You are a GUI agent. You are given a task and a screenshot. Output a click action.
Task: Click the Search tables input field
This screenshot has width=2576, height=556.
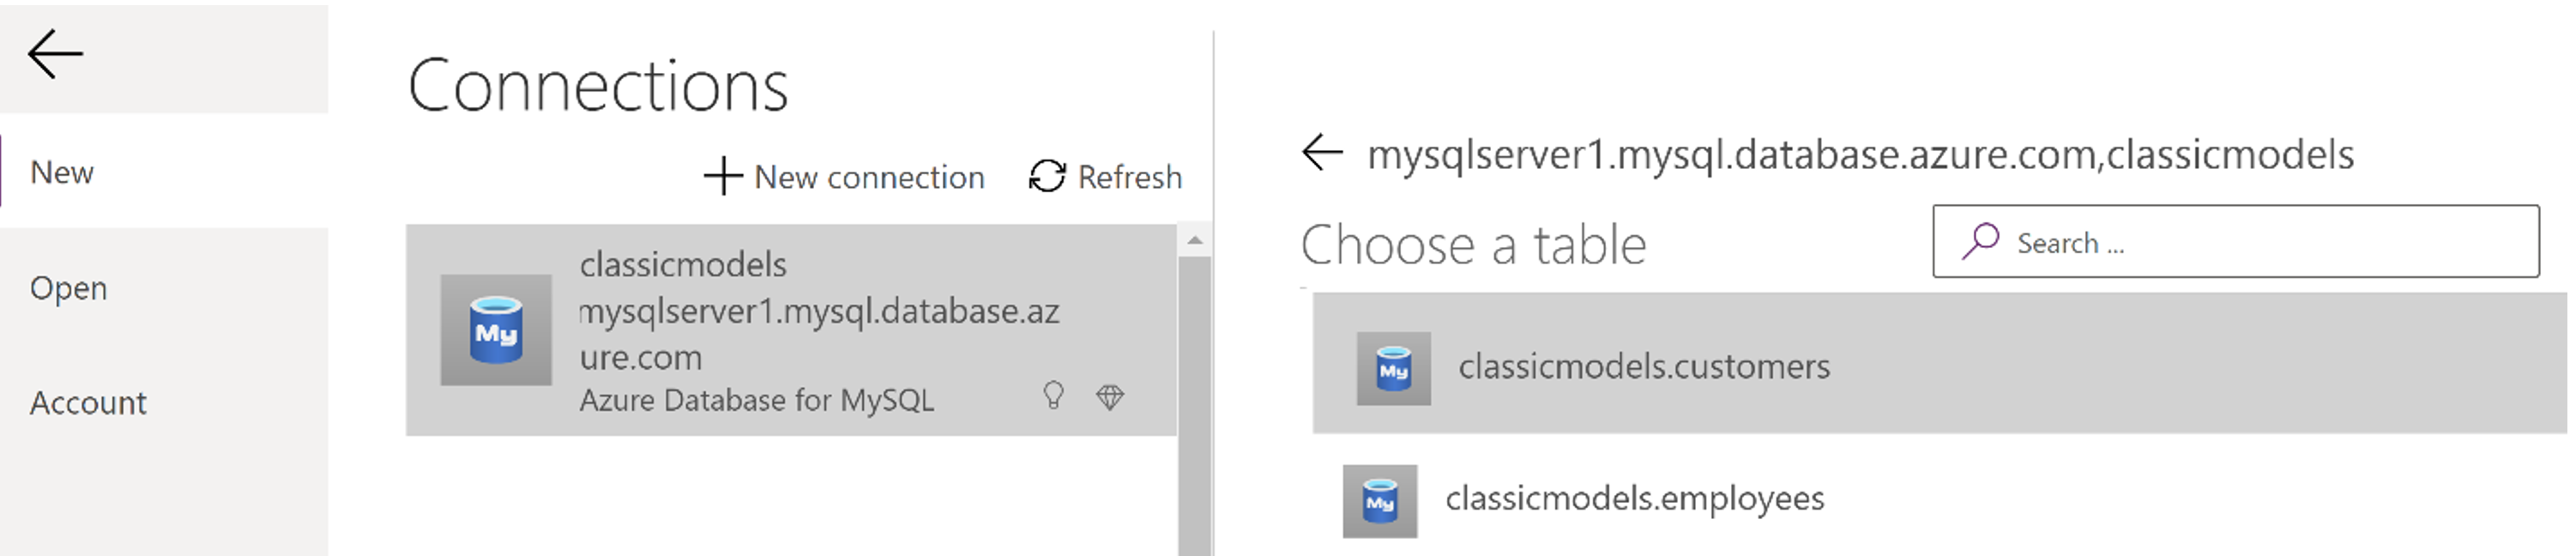pos(2236,241)
